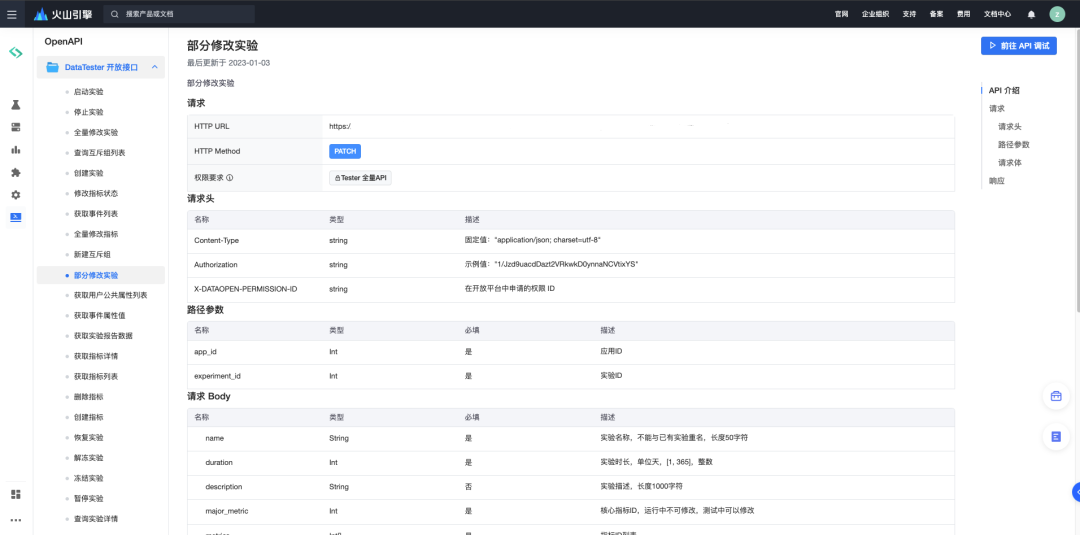Screen dimensions: 1080x535
Task: Jump to 路径参数 in the outline
Action: [1013, 145]
